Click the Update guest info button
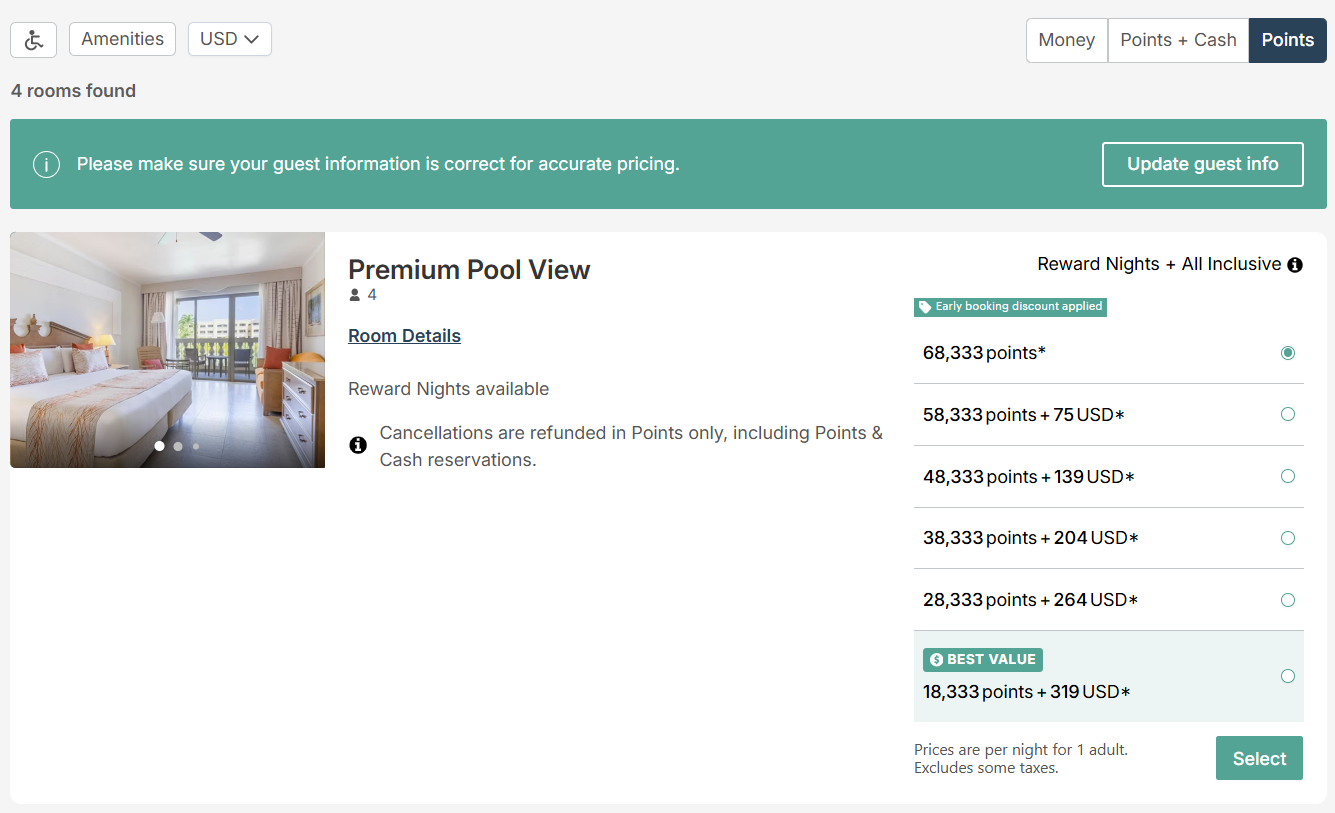 coord(1203,164)
